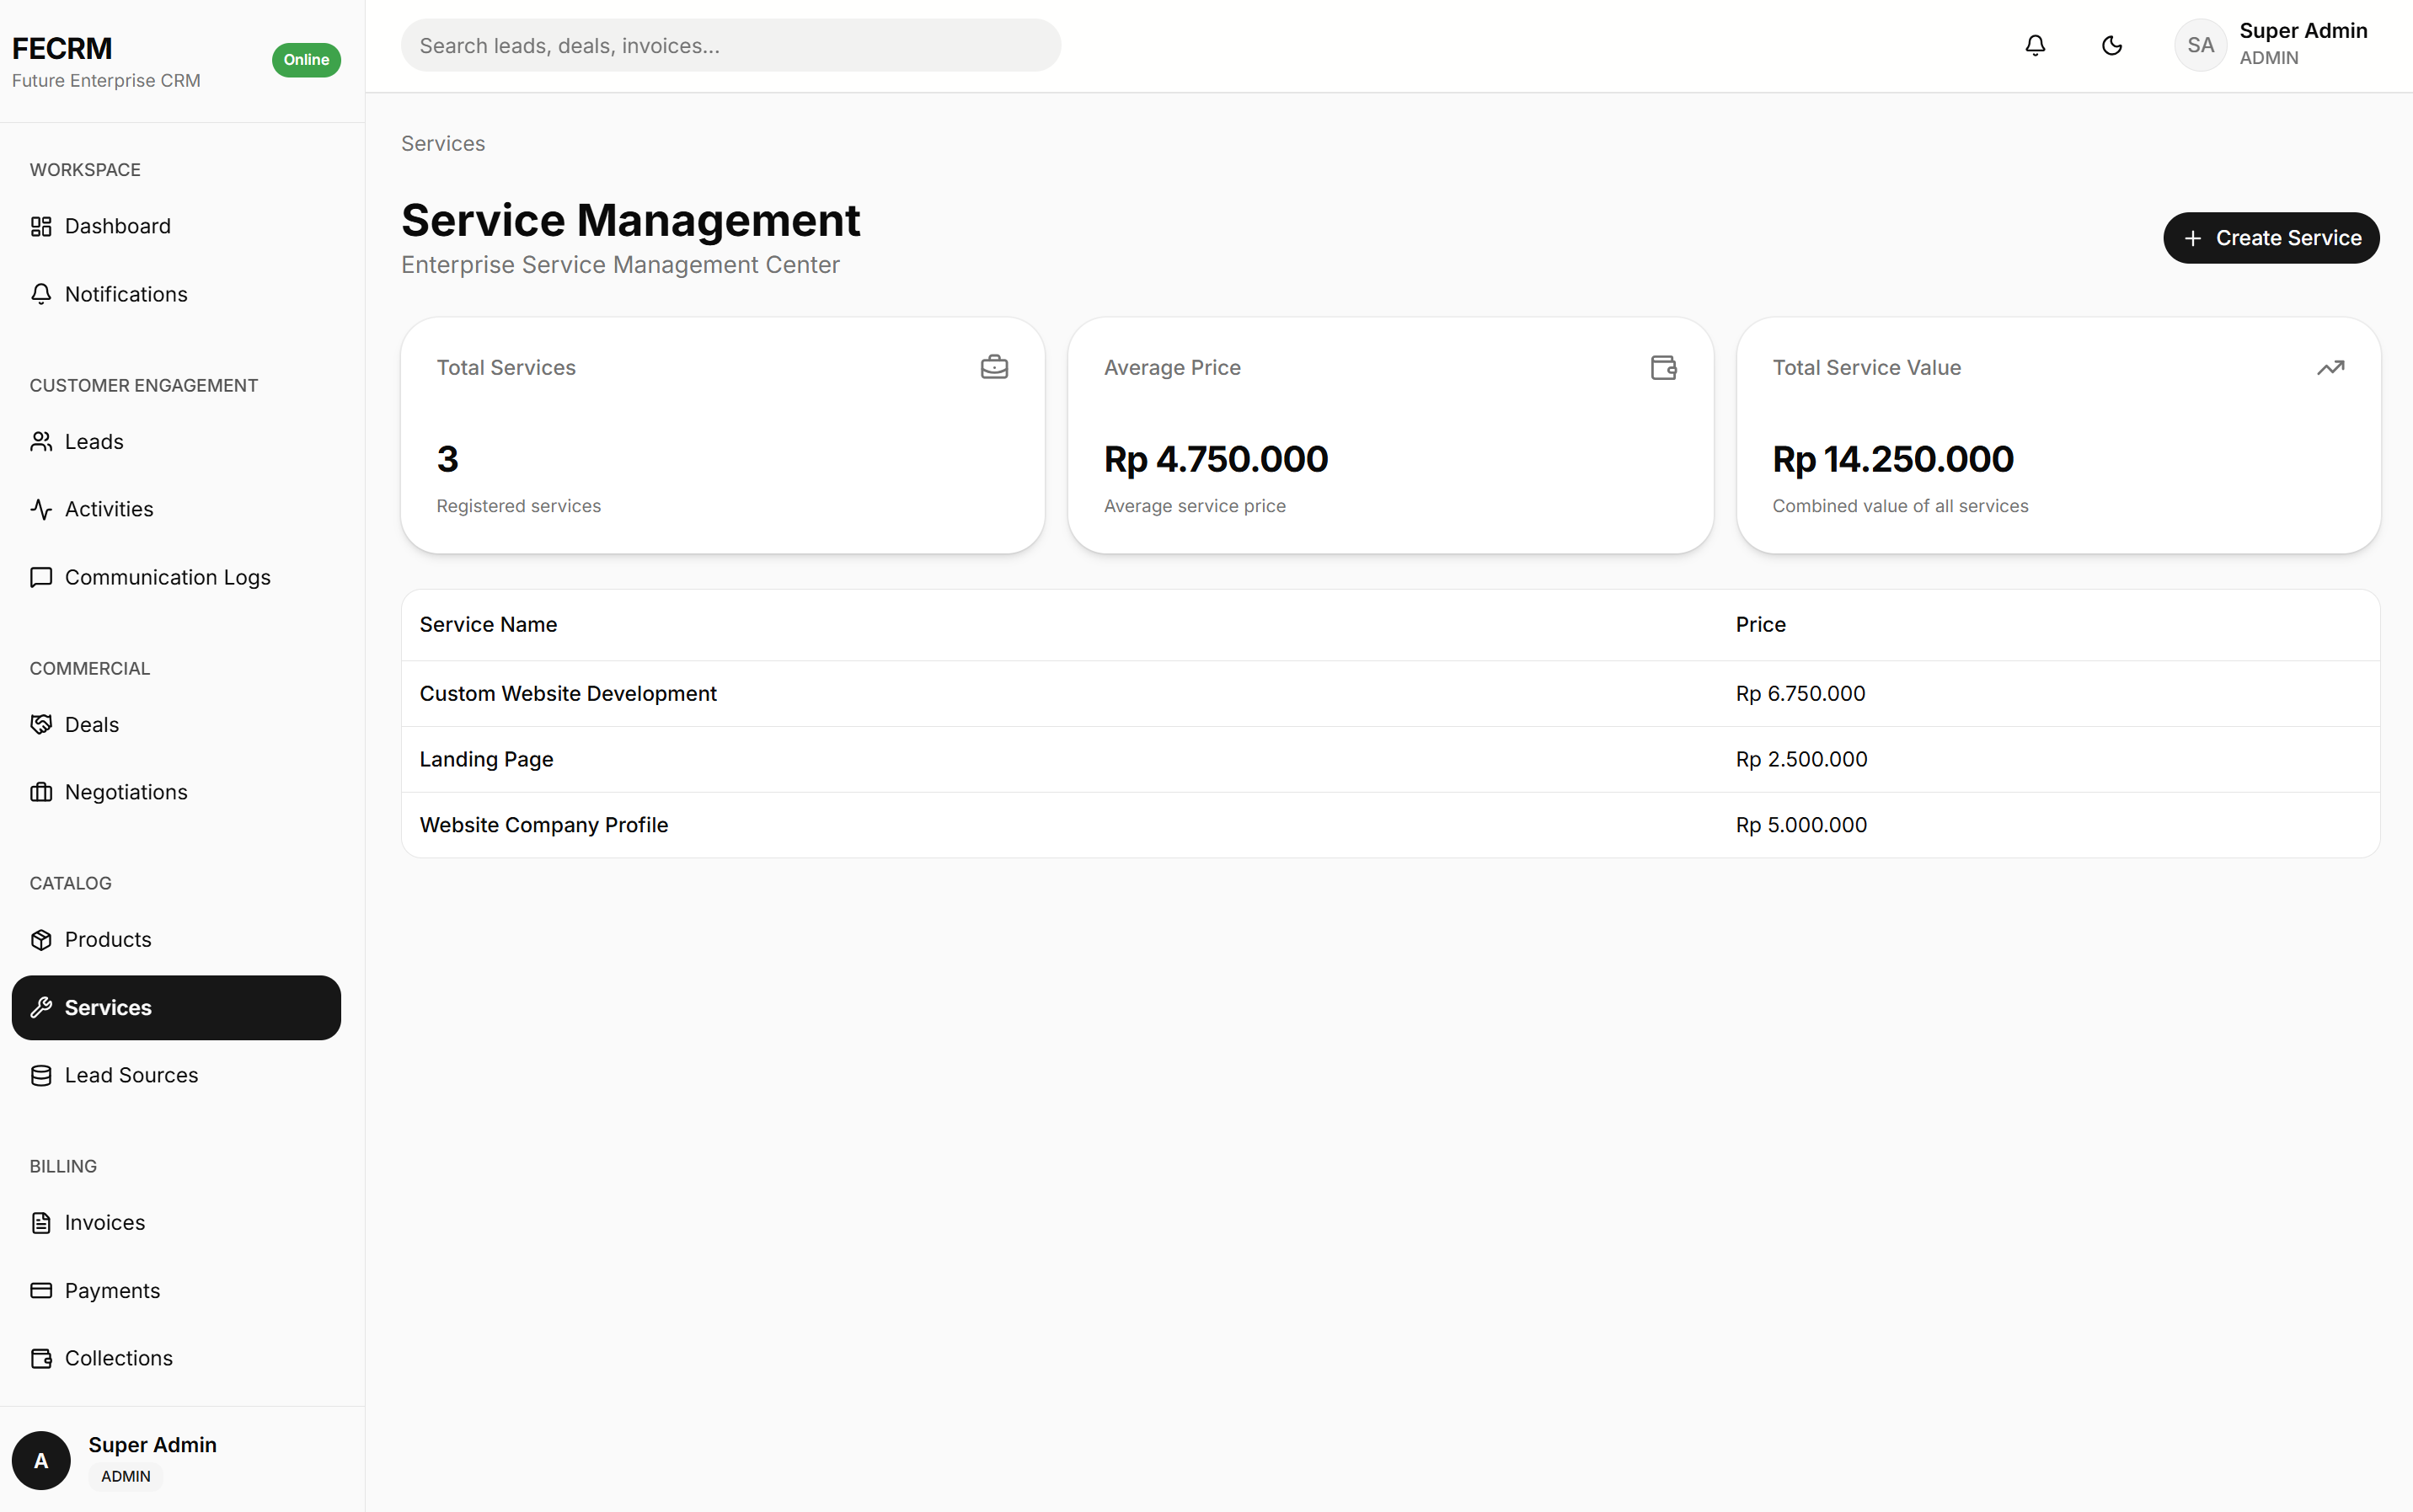The width and height of the screenshot is (2413, 1512).
Task: Click the Dashboard grid icon in sidebar
Action: coord(41,226)
